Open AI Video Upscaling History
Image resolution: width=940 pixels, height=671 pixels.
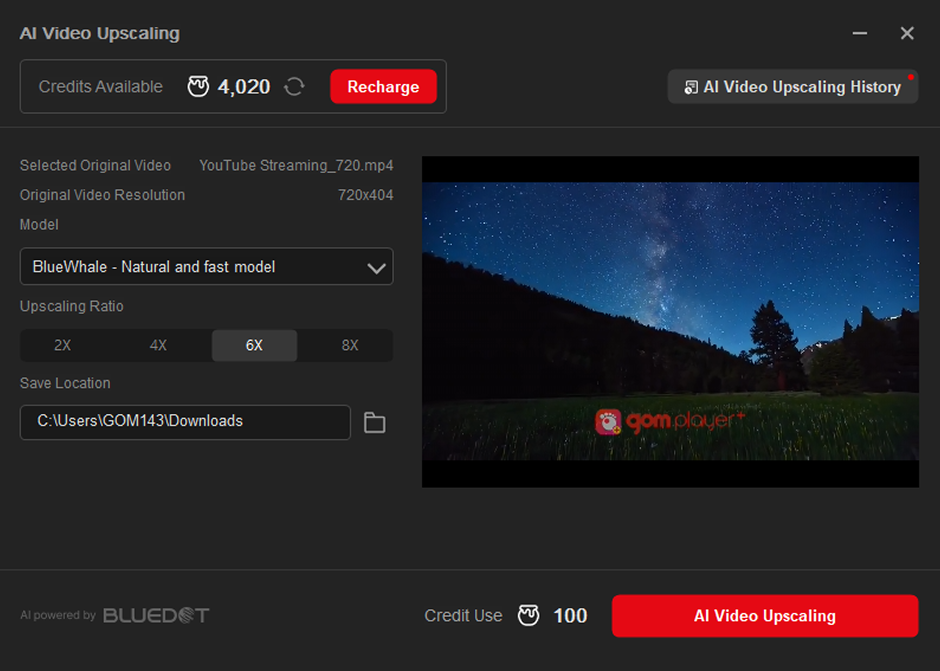(x=792, y=87)
